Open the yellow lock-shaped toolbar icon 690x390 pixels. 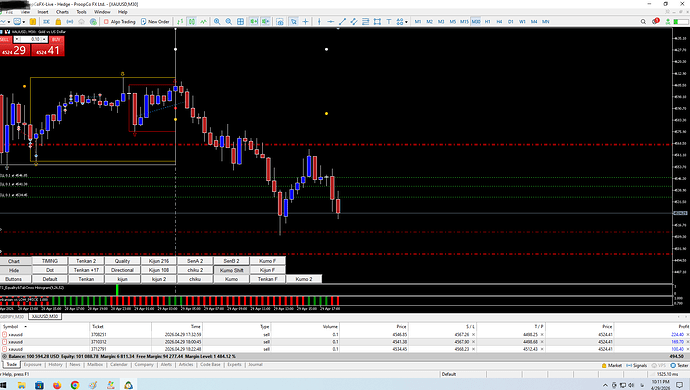[58, 22]
